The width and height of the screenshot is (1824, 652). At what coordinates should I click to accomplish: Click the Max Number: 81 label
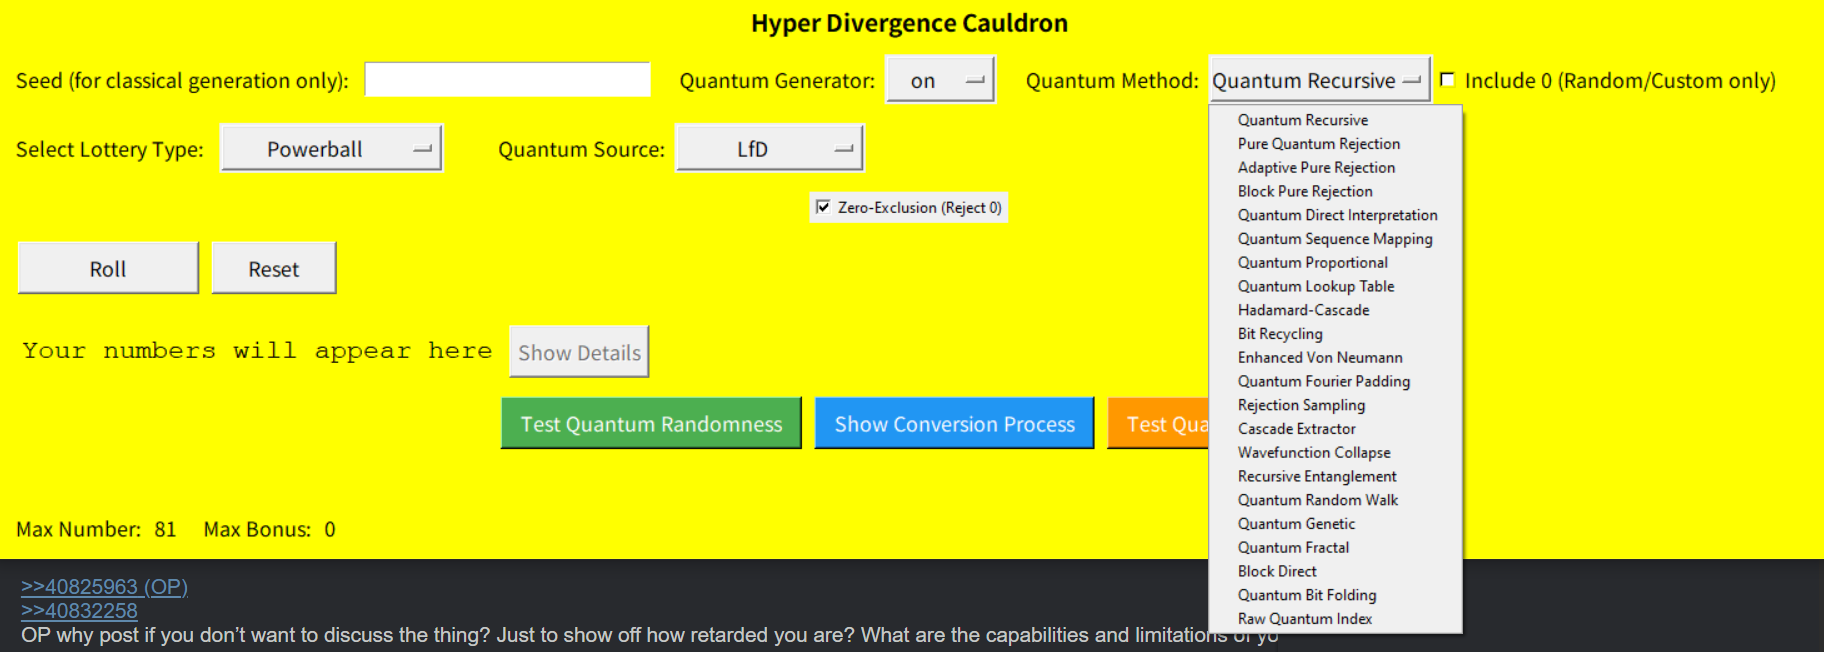pyautogui.click(x=96, y=529)
